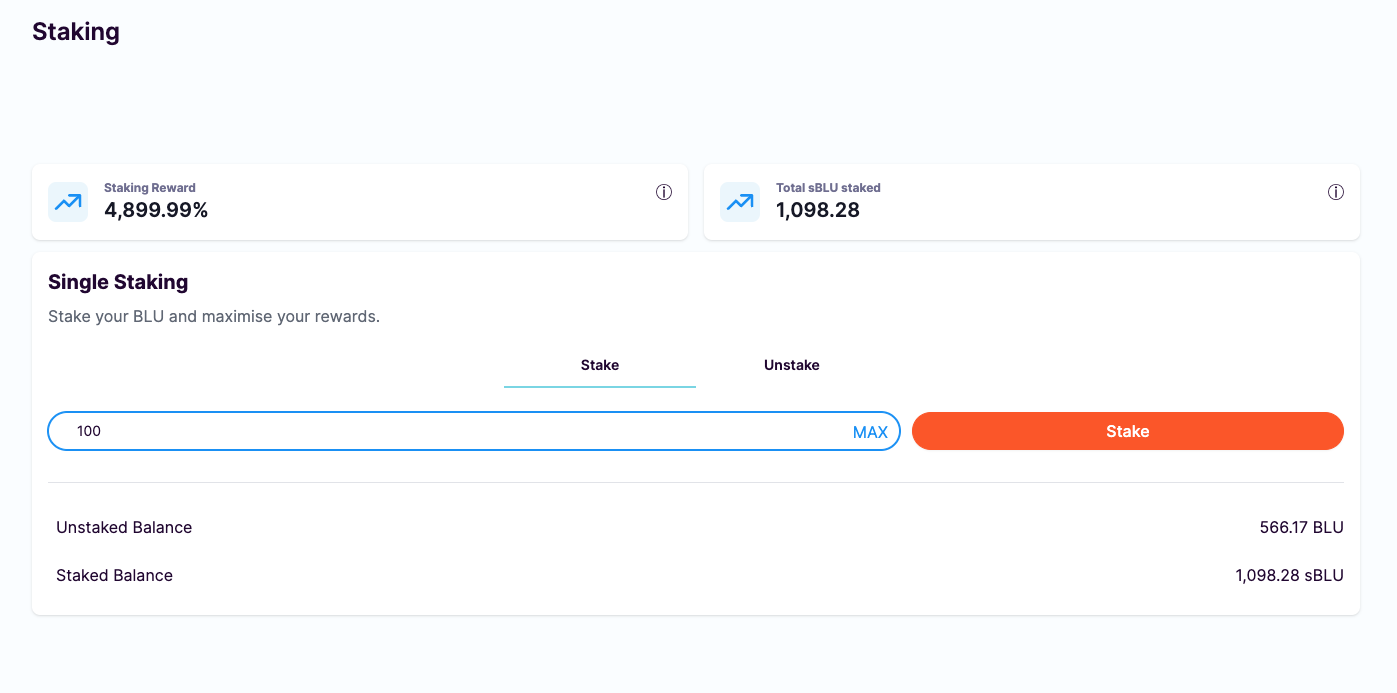Click the Unstaked Balance label
The image size is (1397, 693).
pos(124,528)
